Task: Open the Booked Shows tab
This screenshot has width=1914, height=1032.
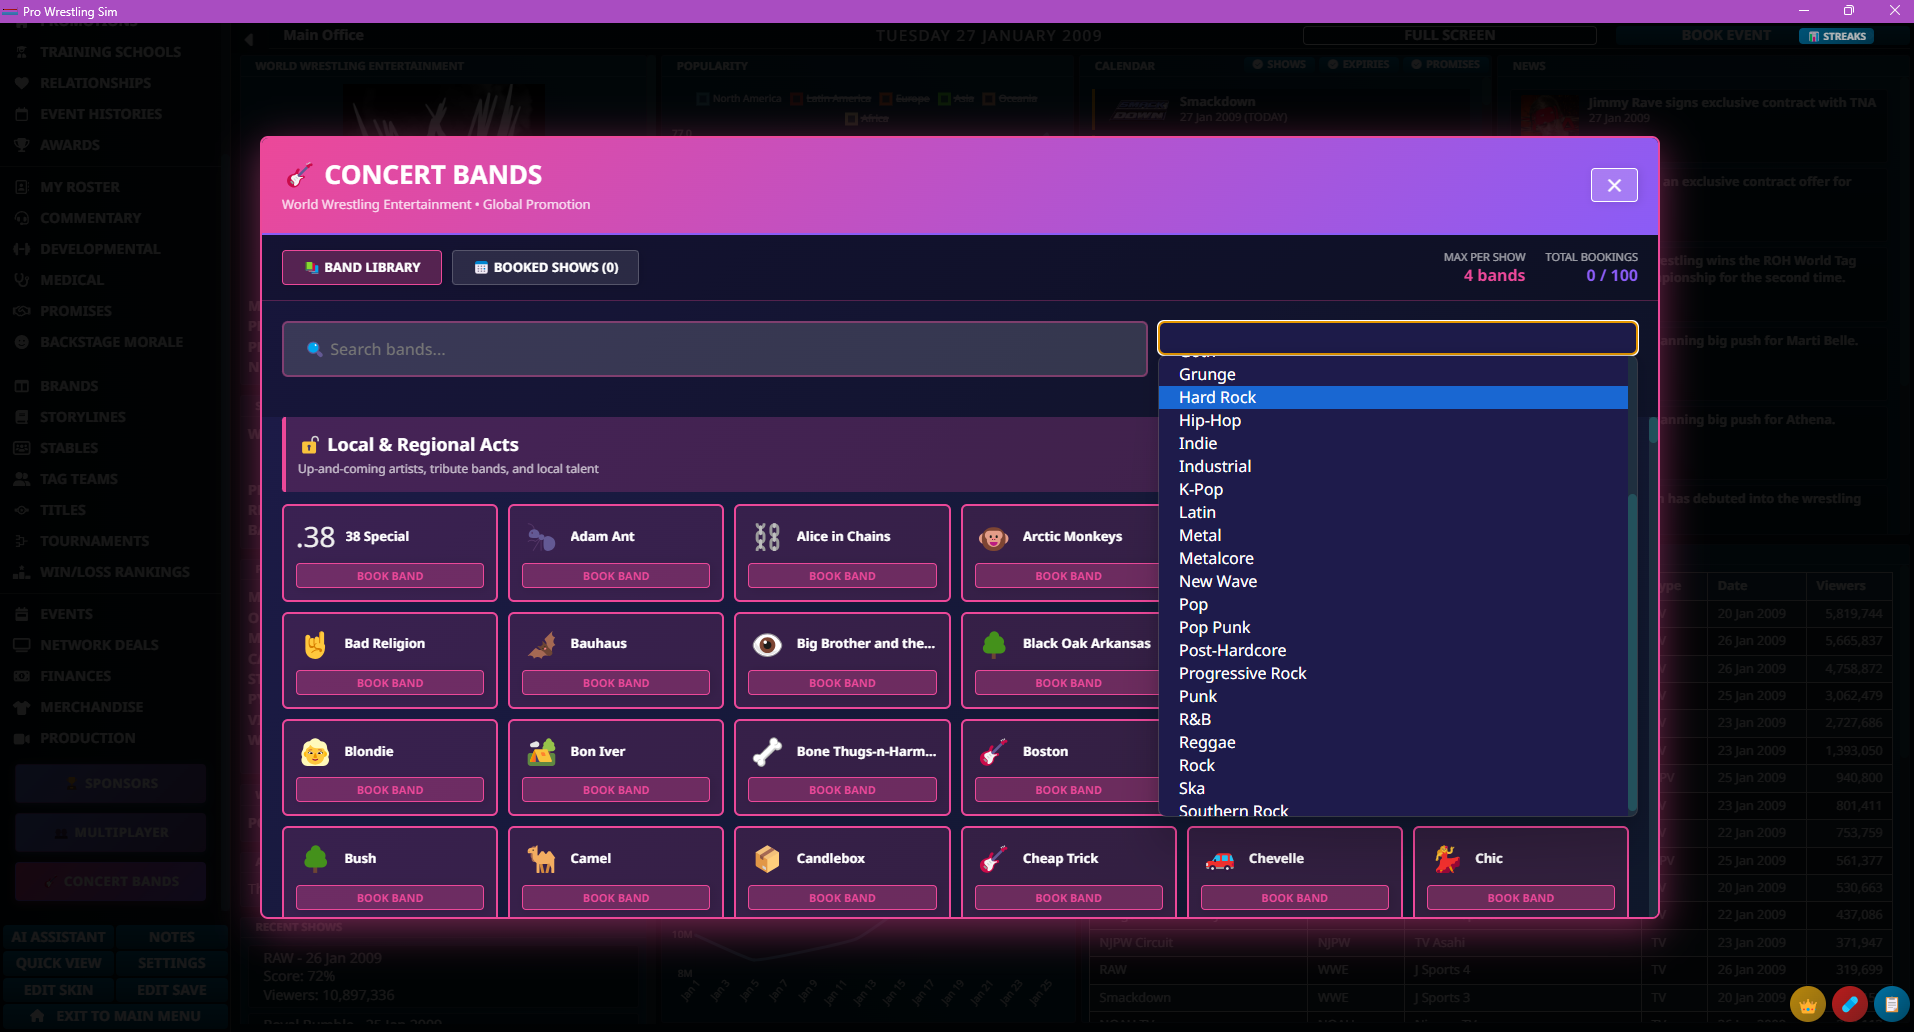Action: pos(545,267)
